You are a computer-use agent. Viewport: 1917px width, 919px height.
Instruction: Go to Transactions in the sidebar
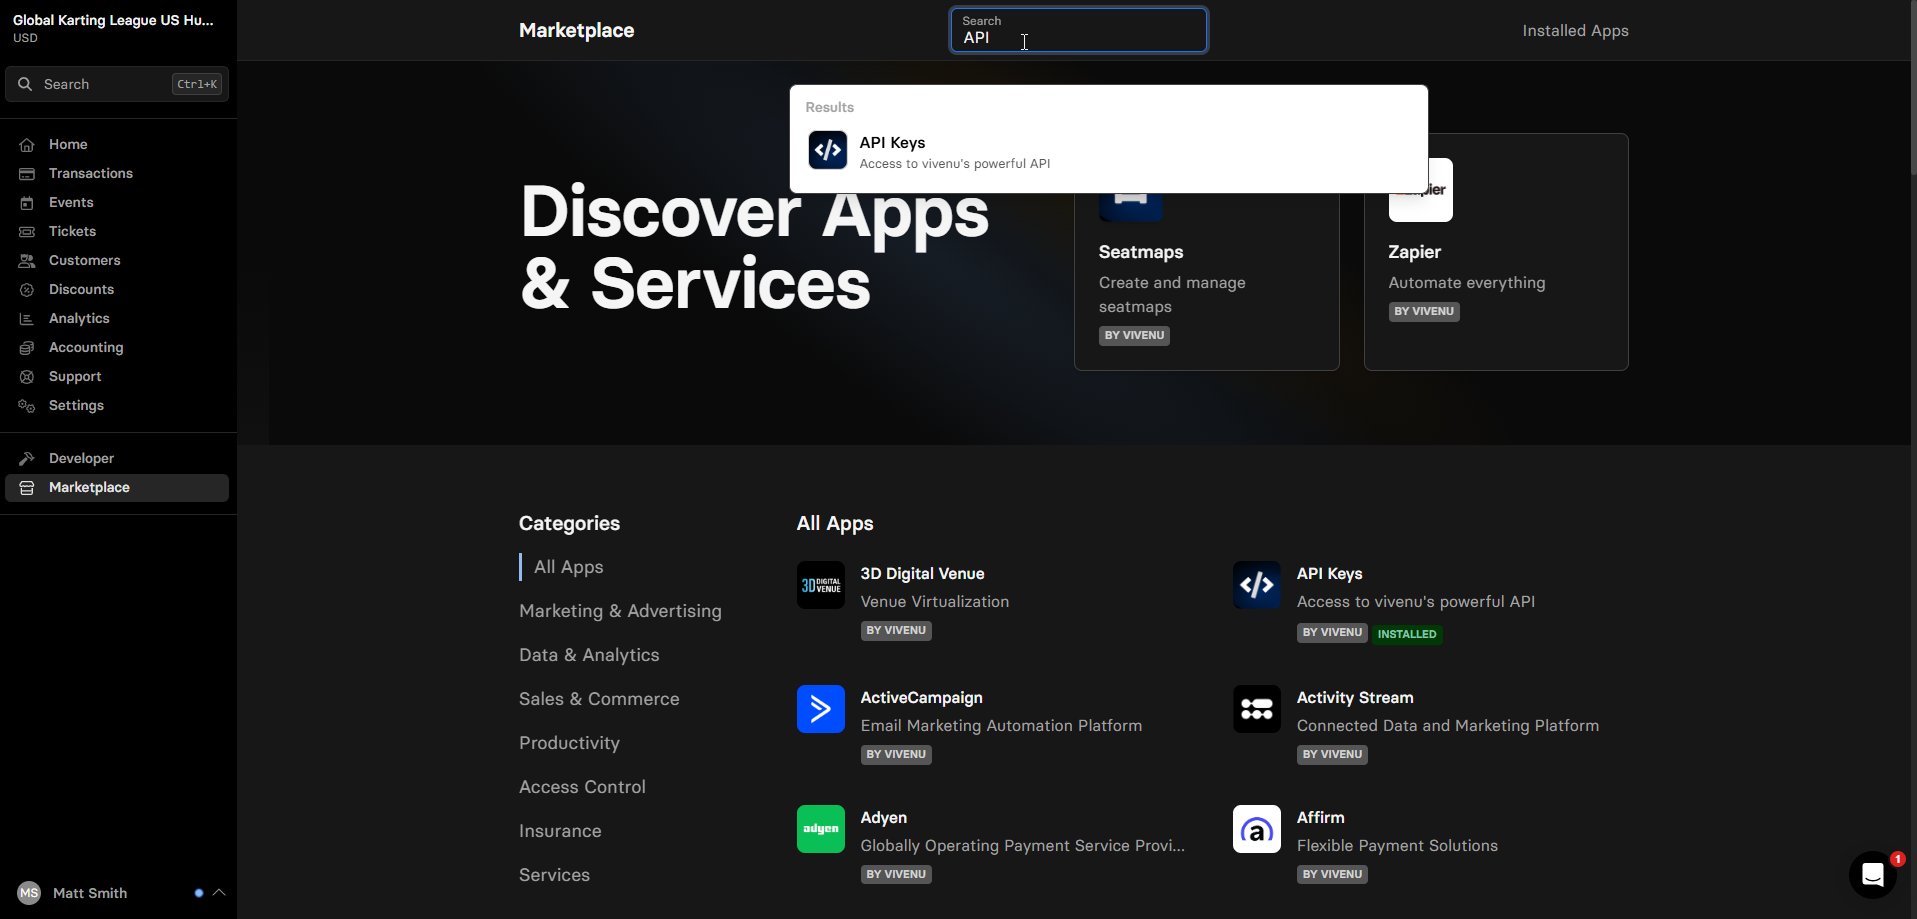pos(117,174)
